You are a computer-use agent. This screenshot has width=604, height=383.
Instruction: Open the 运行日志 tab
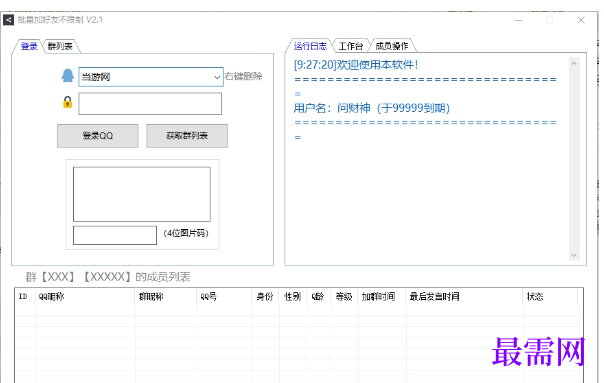click(310, 46)
